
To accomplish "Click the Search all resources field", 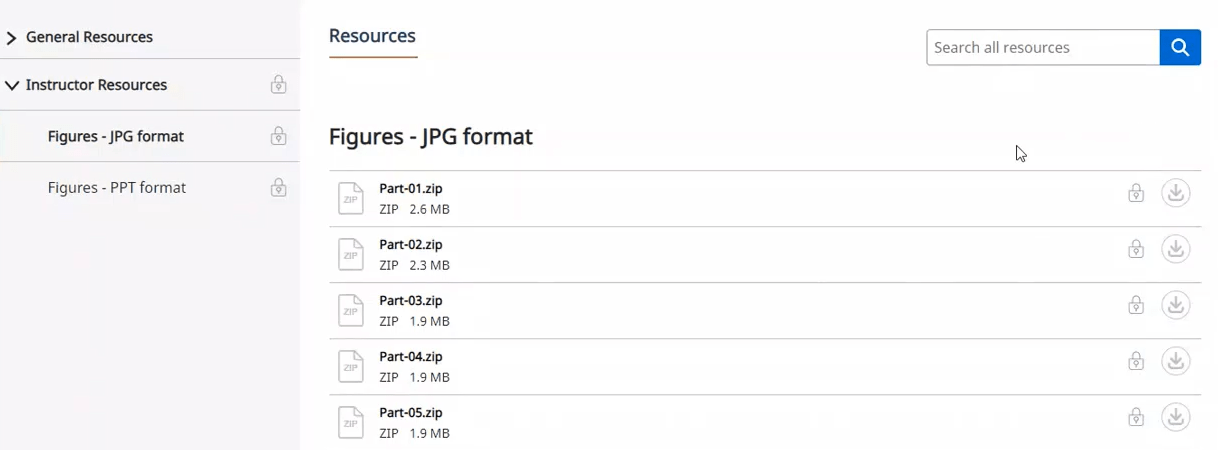I will coord(1043,47).
